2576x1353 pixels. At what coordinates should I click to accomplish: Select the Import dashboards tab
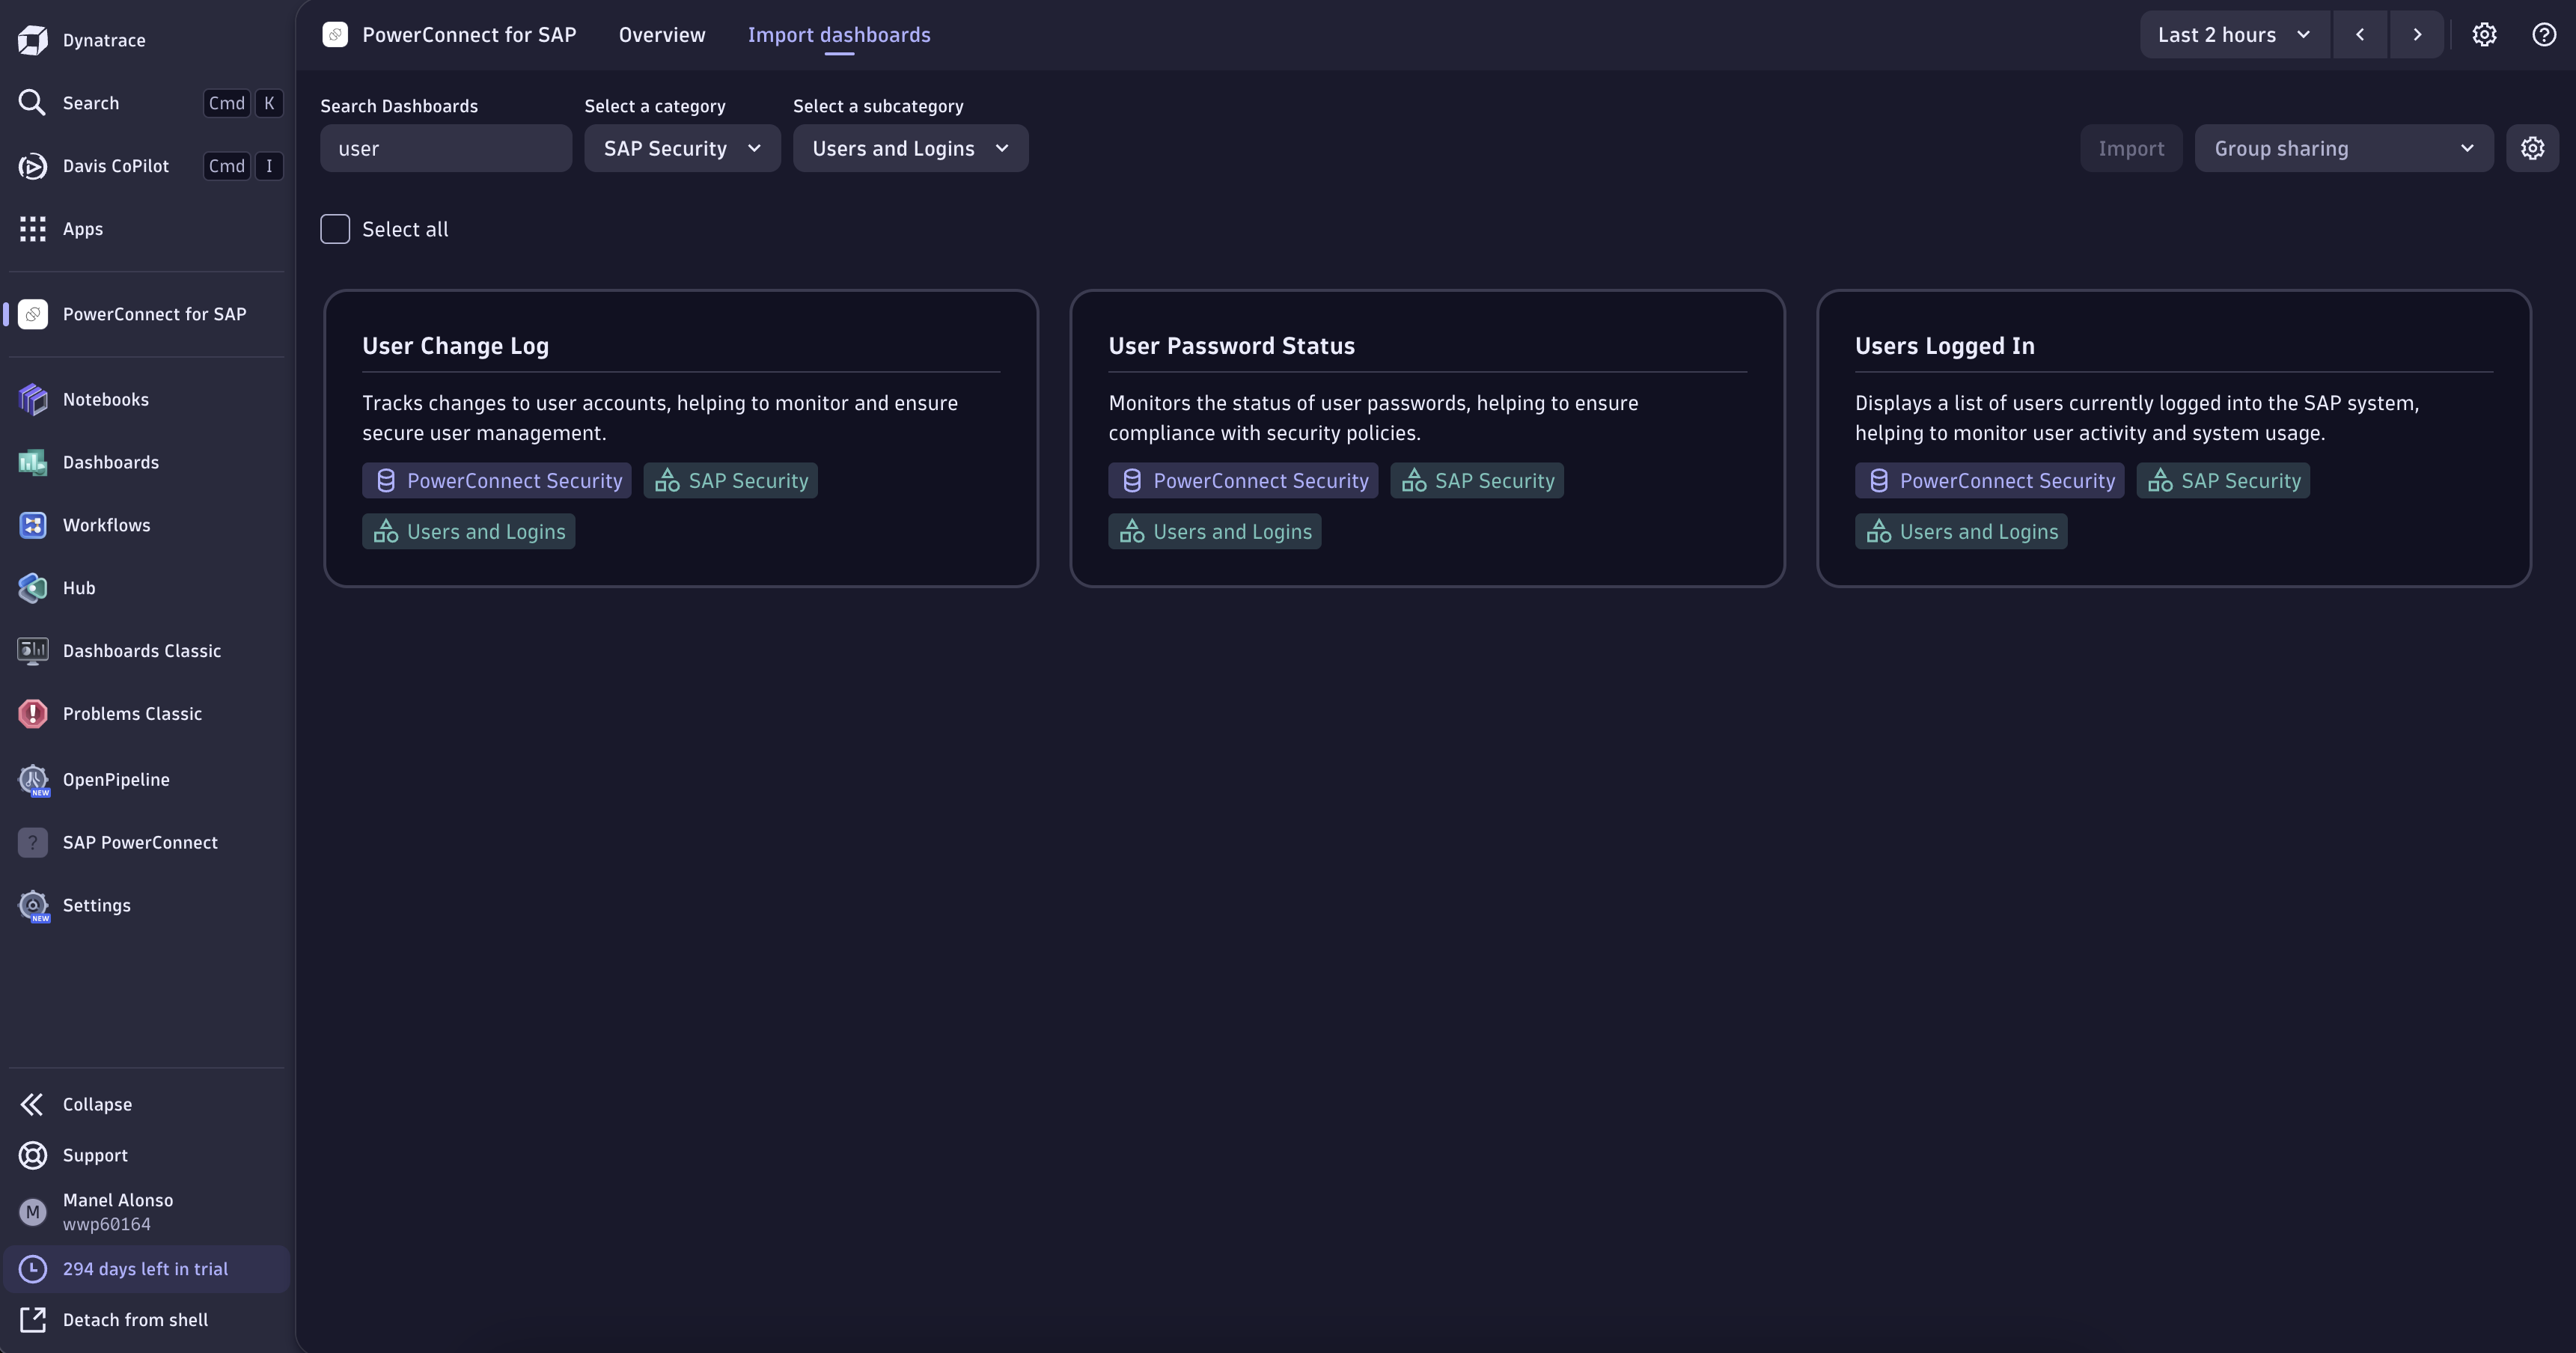click(839, 34)
